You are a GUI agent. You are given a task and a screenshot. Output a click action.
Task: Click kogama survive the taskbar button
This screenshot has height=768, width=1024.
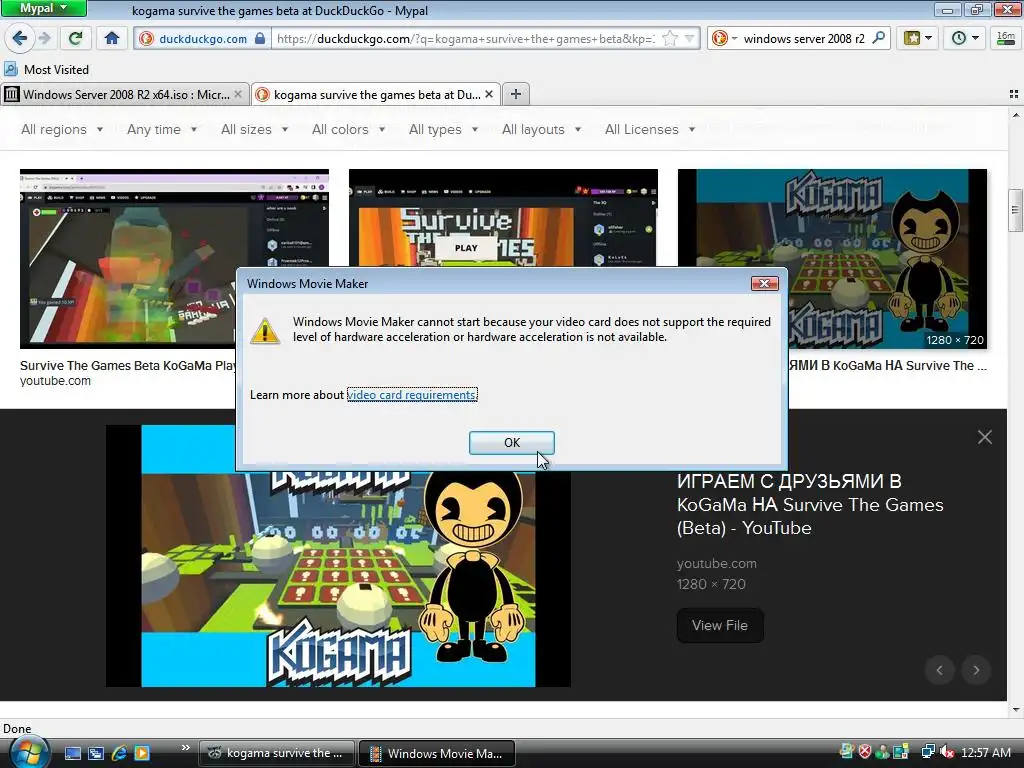[277, 753]
